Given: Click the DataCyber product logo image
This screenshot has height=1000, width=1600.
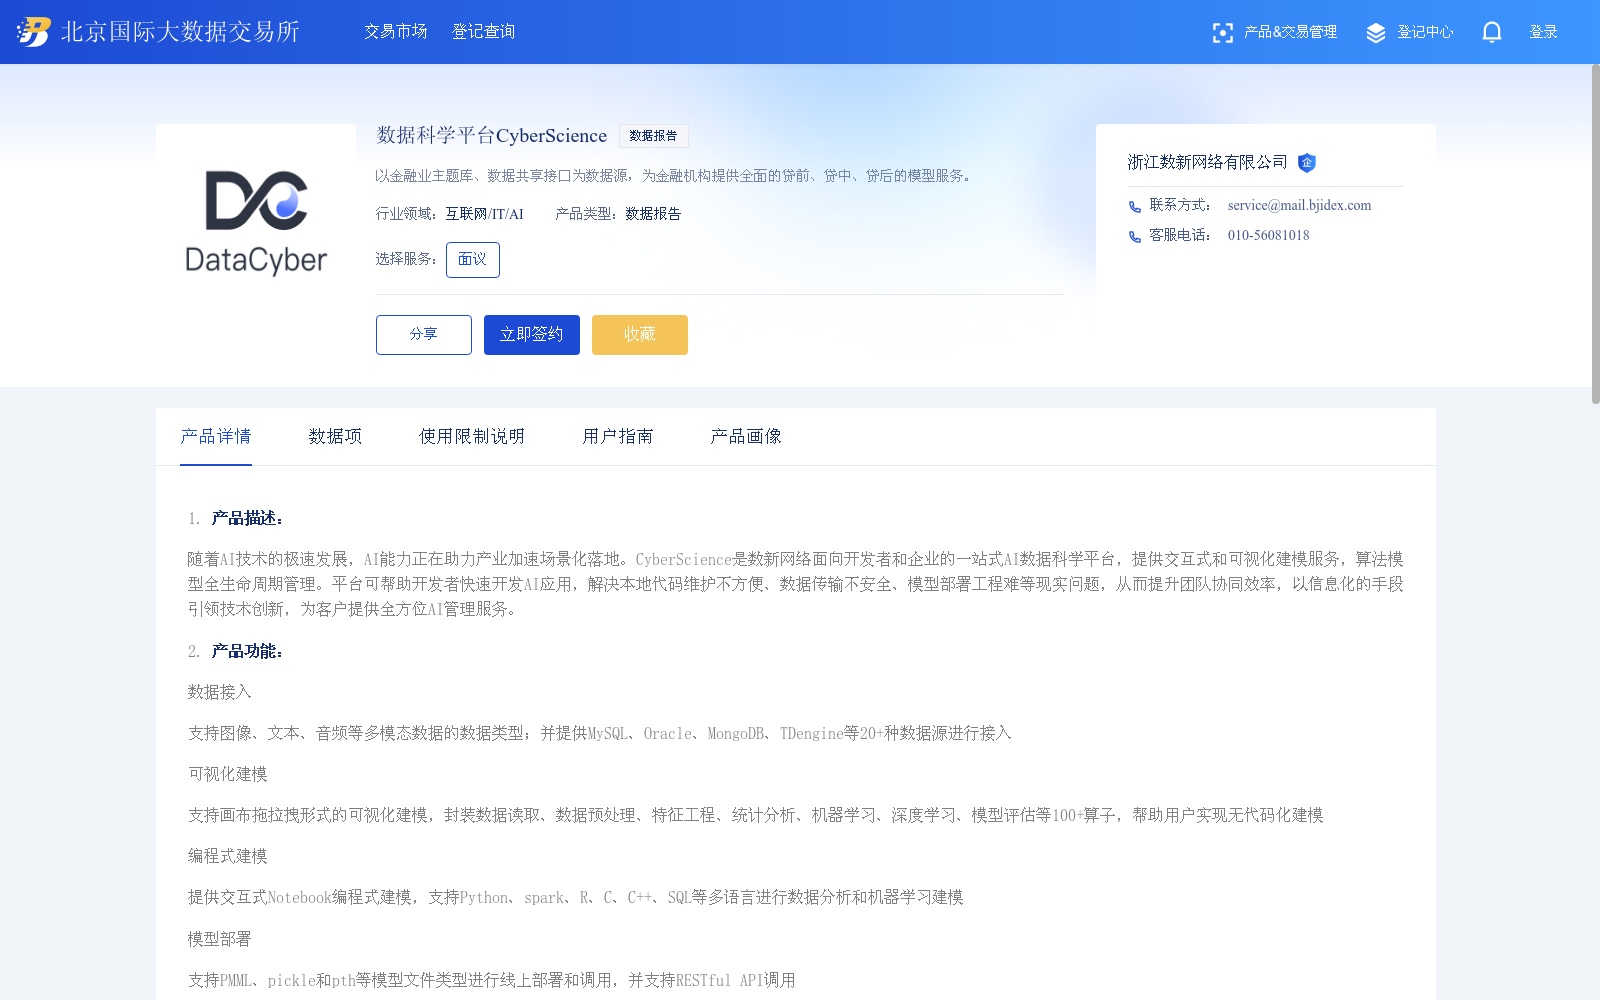Looking at the screenshot, I should tap(256, 224).
